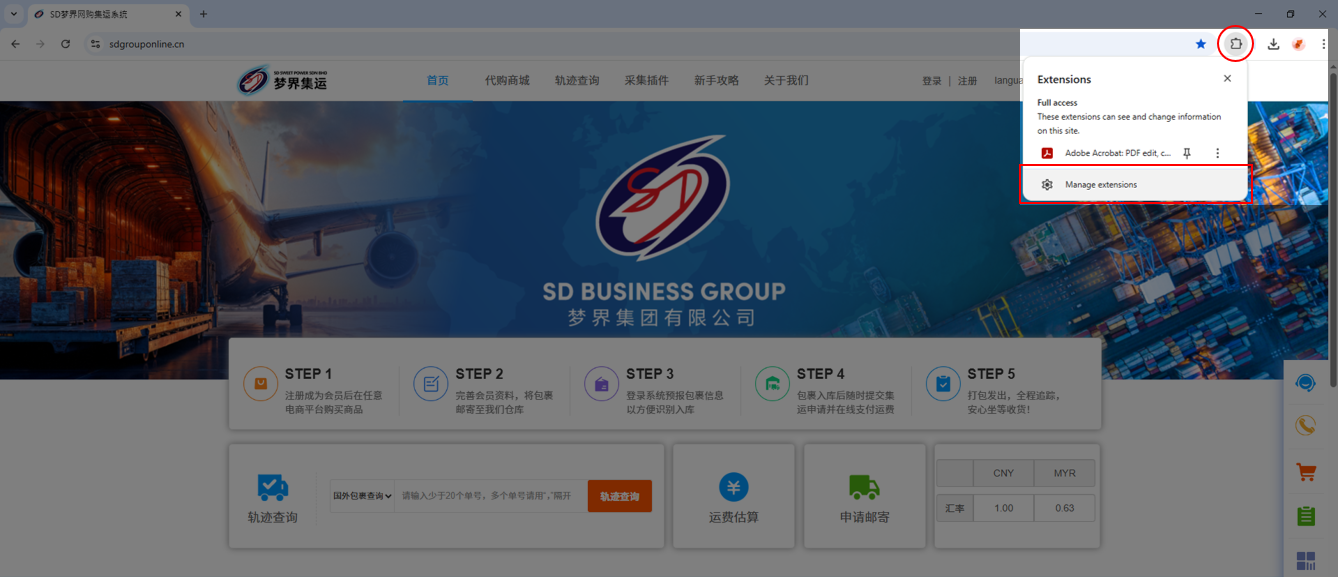Open the shopping cart sidebar icon

pyautogui.click(x=1305, y=472)
